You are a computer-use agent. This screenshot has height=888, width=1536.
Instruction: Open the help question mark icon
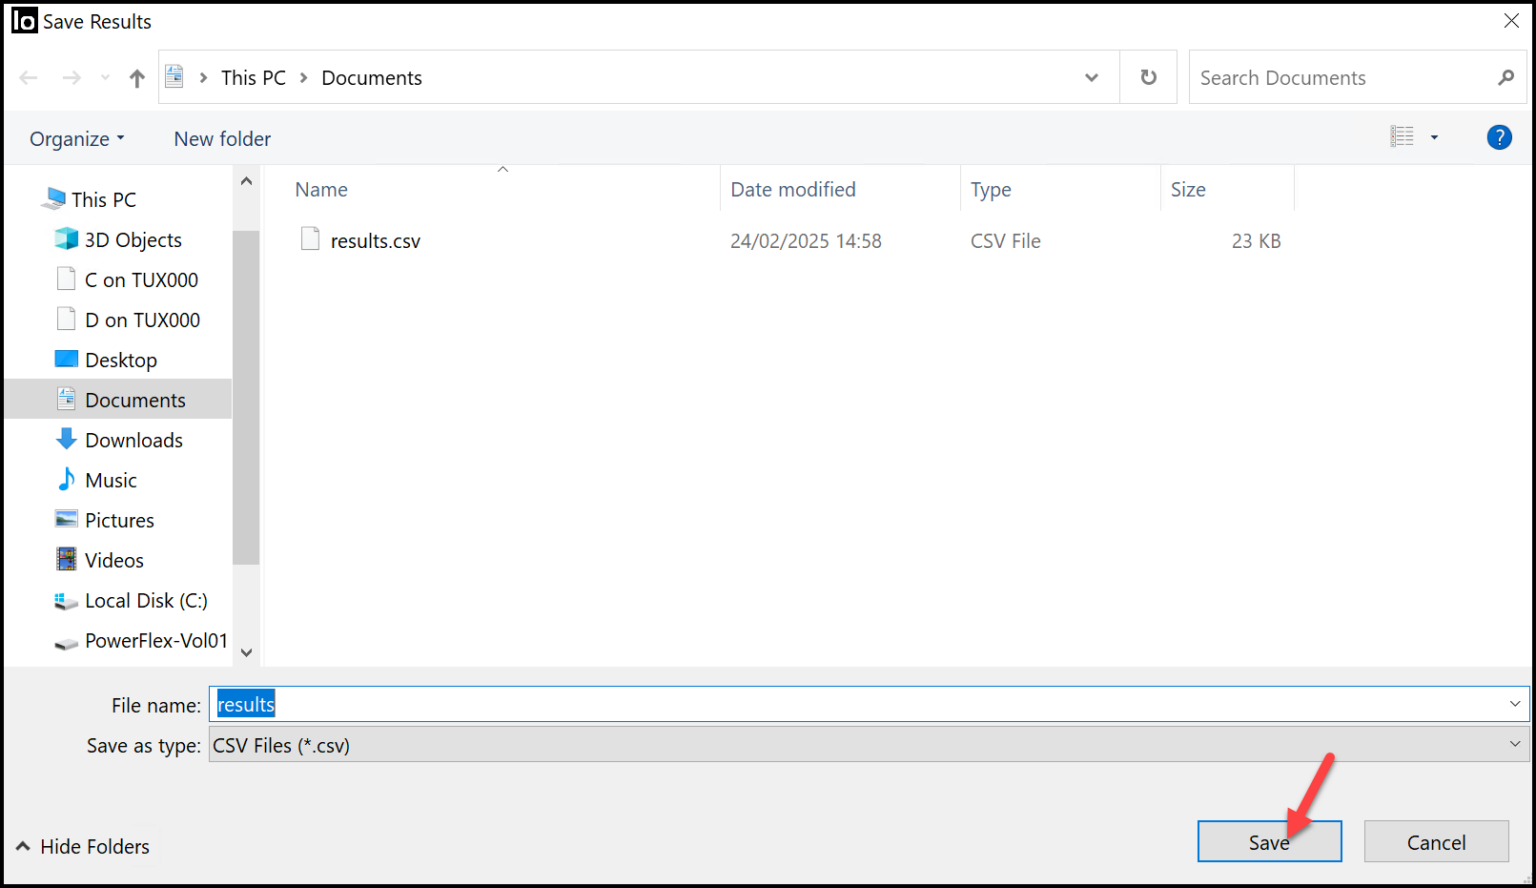coord(1499,137)
